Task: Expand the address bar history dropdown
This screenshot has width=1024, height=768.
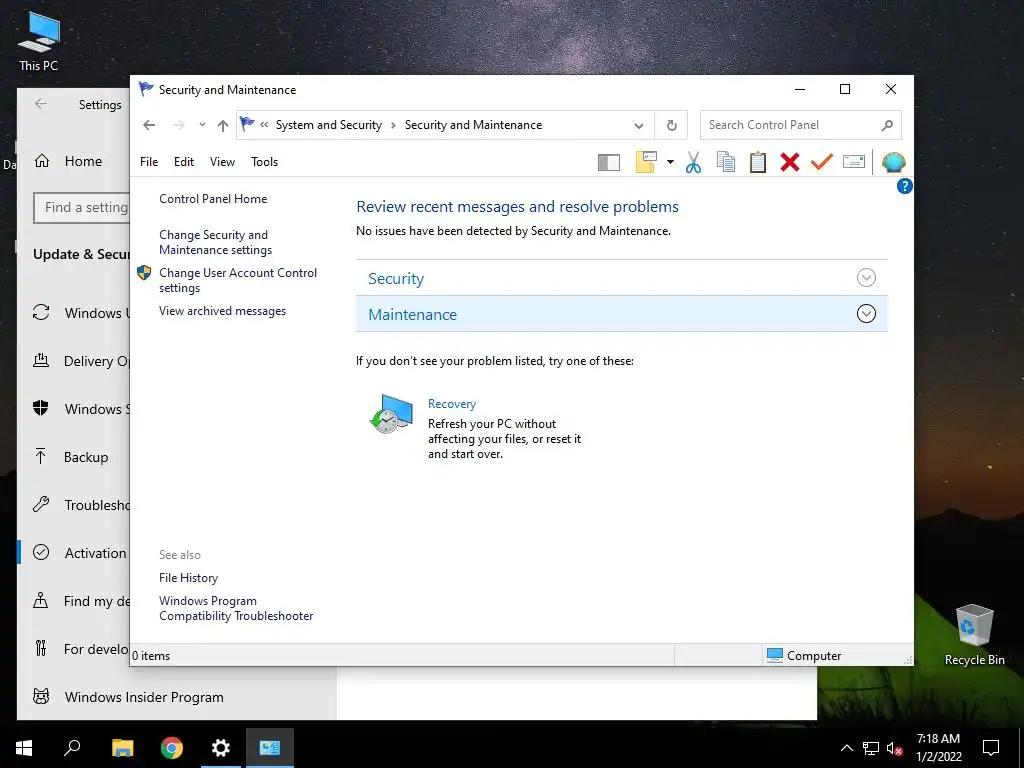Action: point(639,125)
